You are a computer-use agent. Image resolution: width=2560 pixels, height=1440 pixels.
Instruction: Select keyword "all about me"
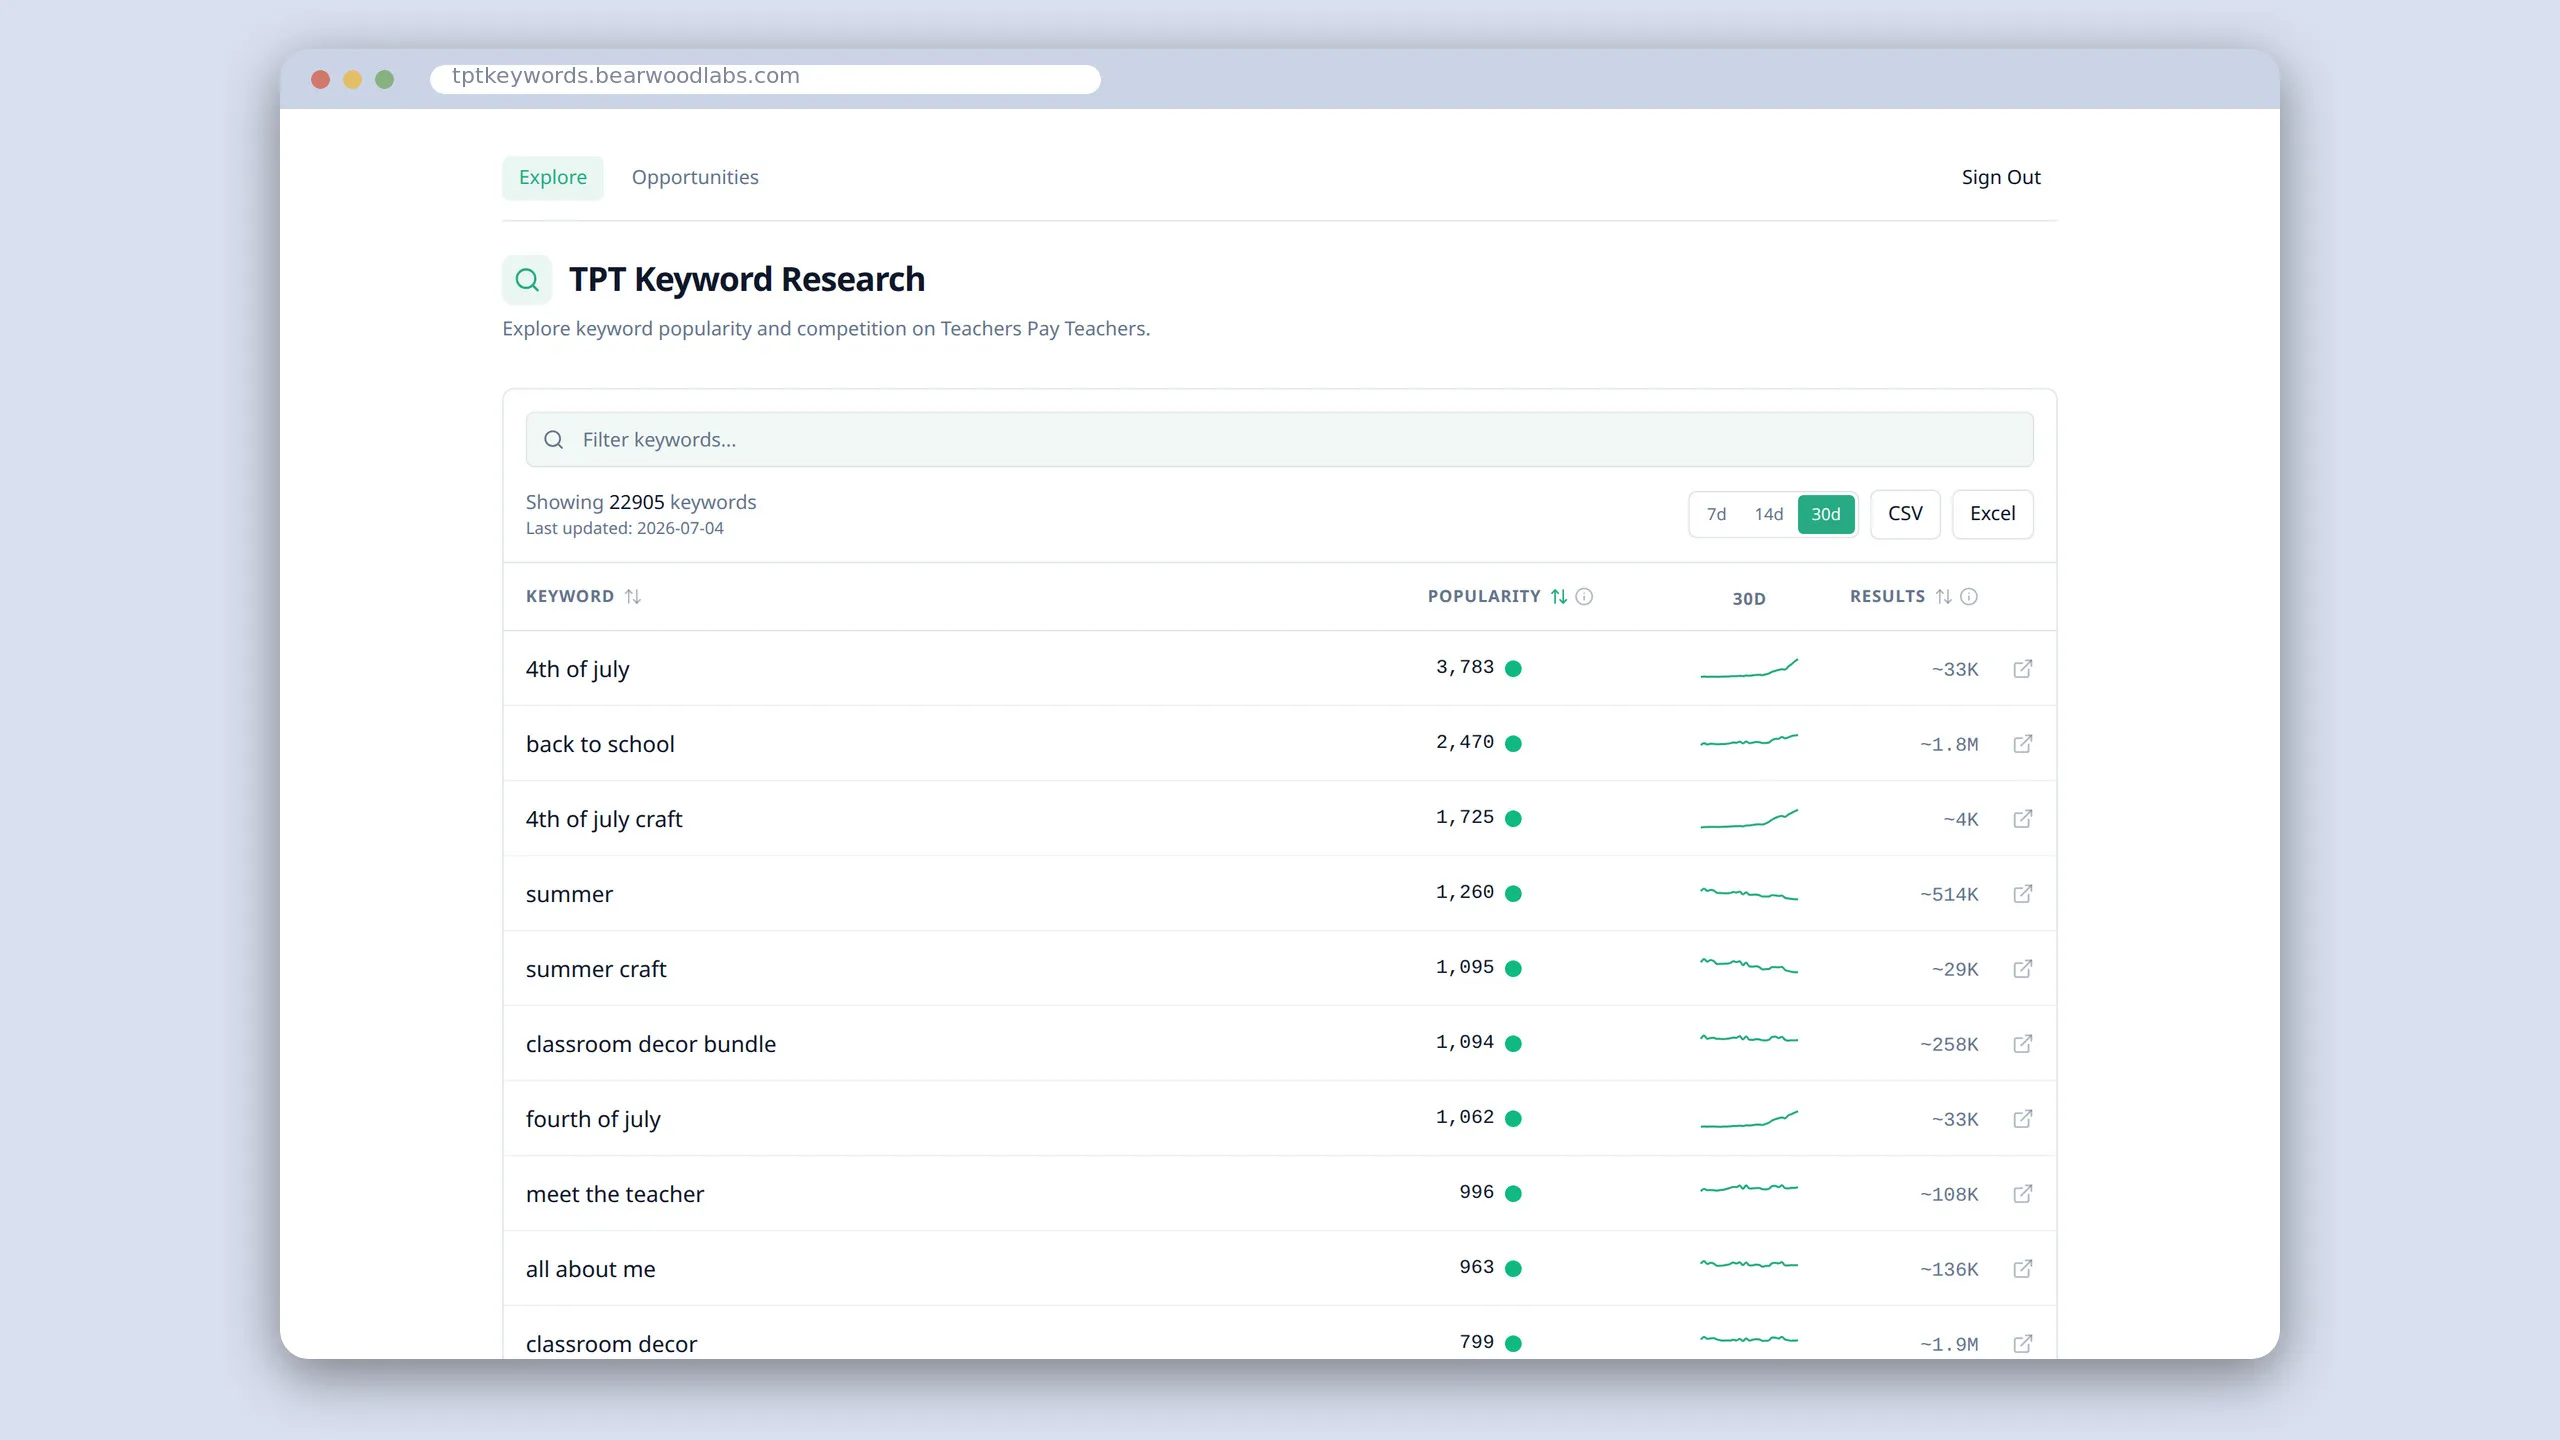[591, 1270]
